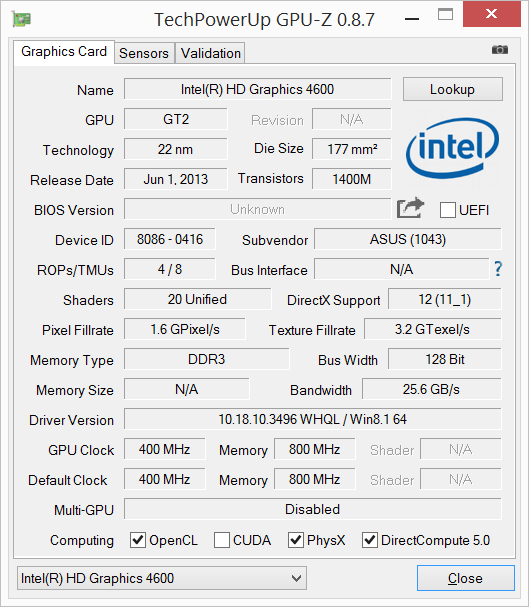Toggle the PhysX checkbox

(x=296, y=540)
